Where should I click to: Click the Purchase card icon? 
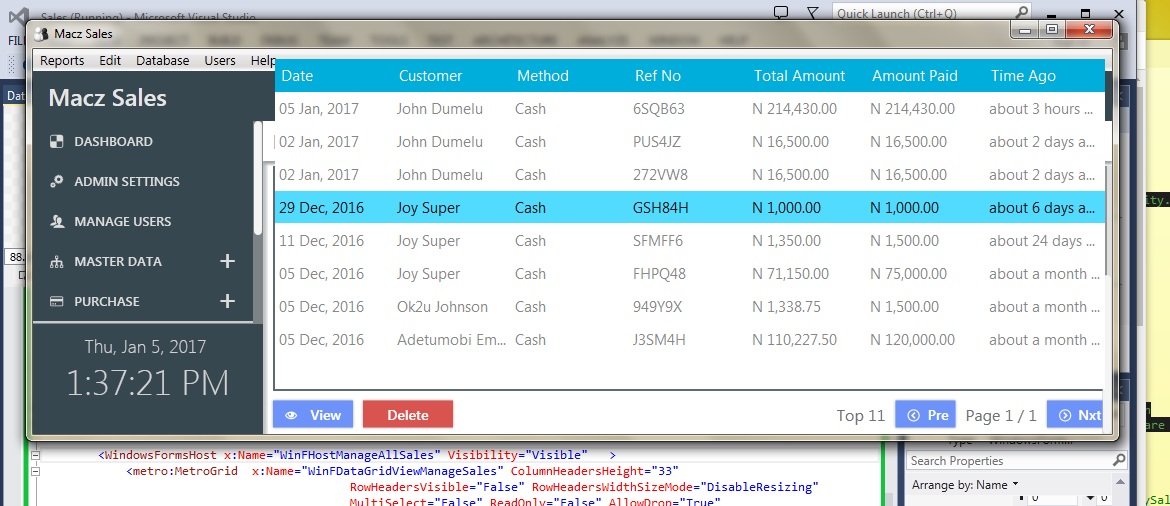[x=57, y=302]
